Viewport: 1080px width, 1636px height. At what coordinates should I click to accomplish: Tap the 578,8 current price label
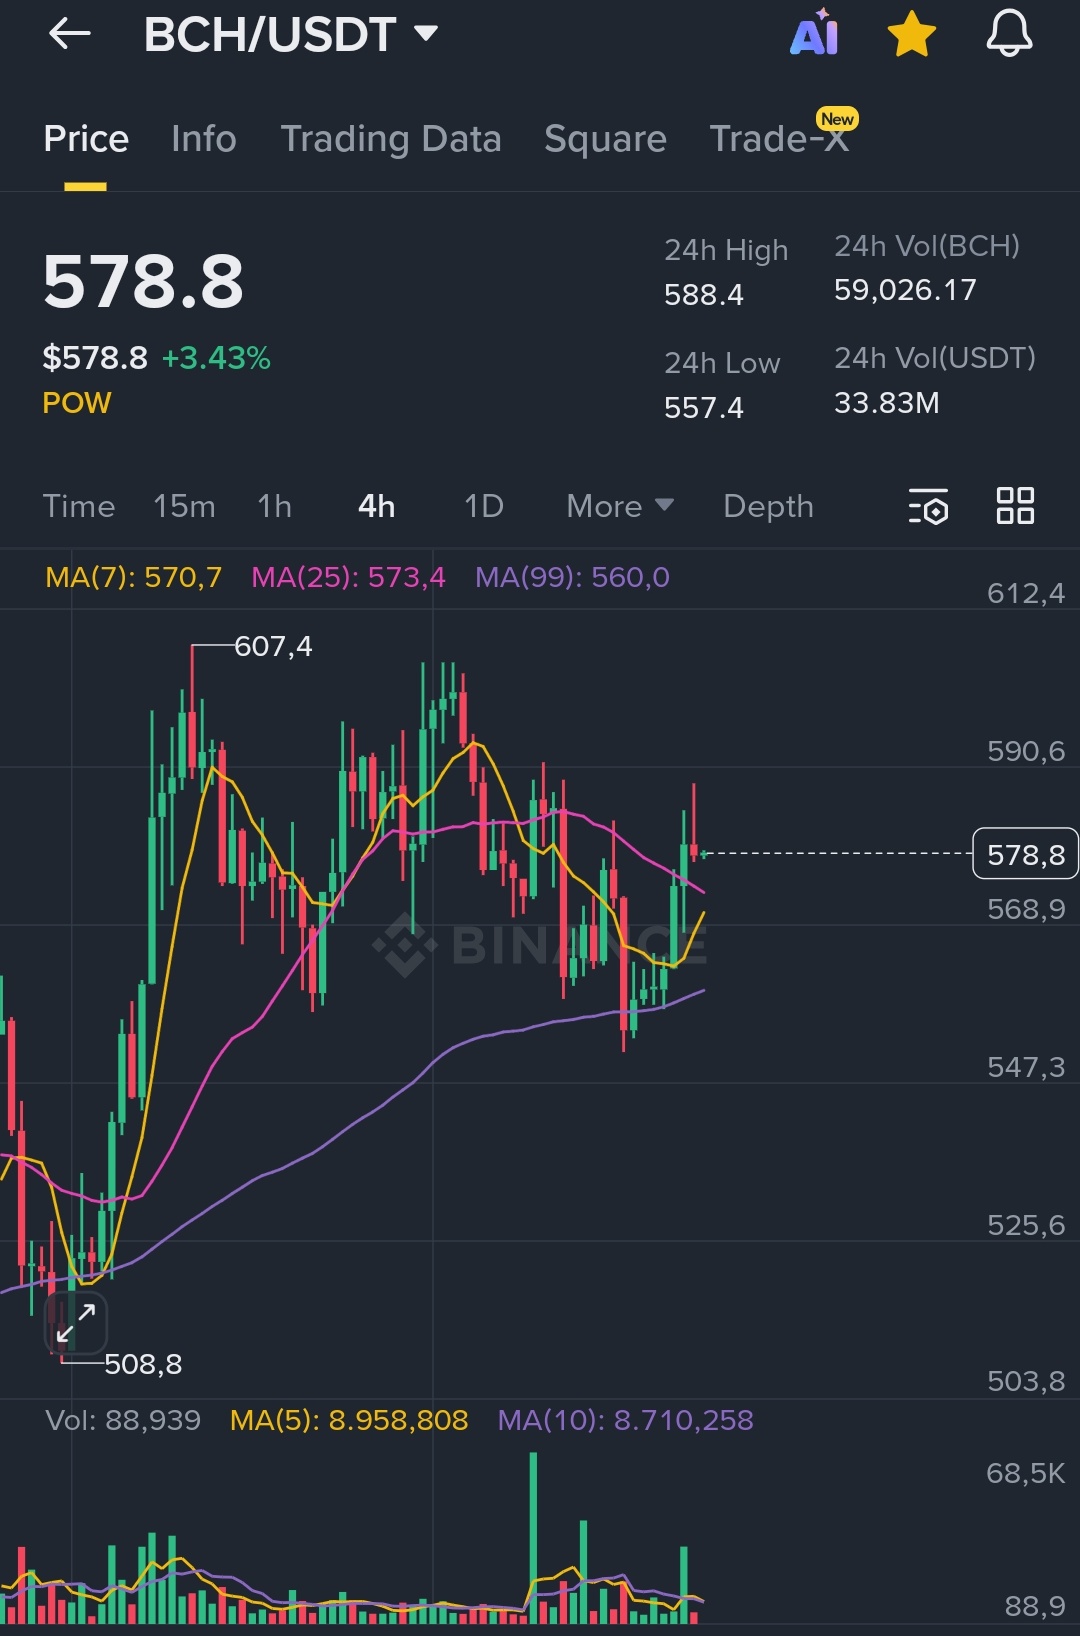click(x=1025, y=854)
